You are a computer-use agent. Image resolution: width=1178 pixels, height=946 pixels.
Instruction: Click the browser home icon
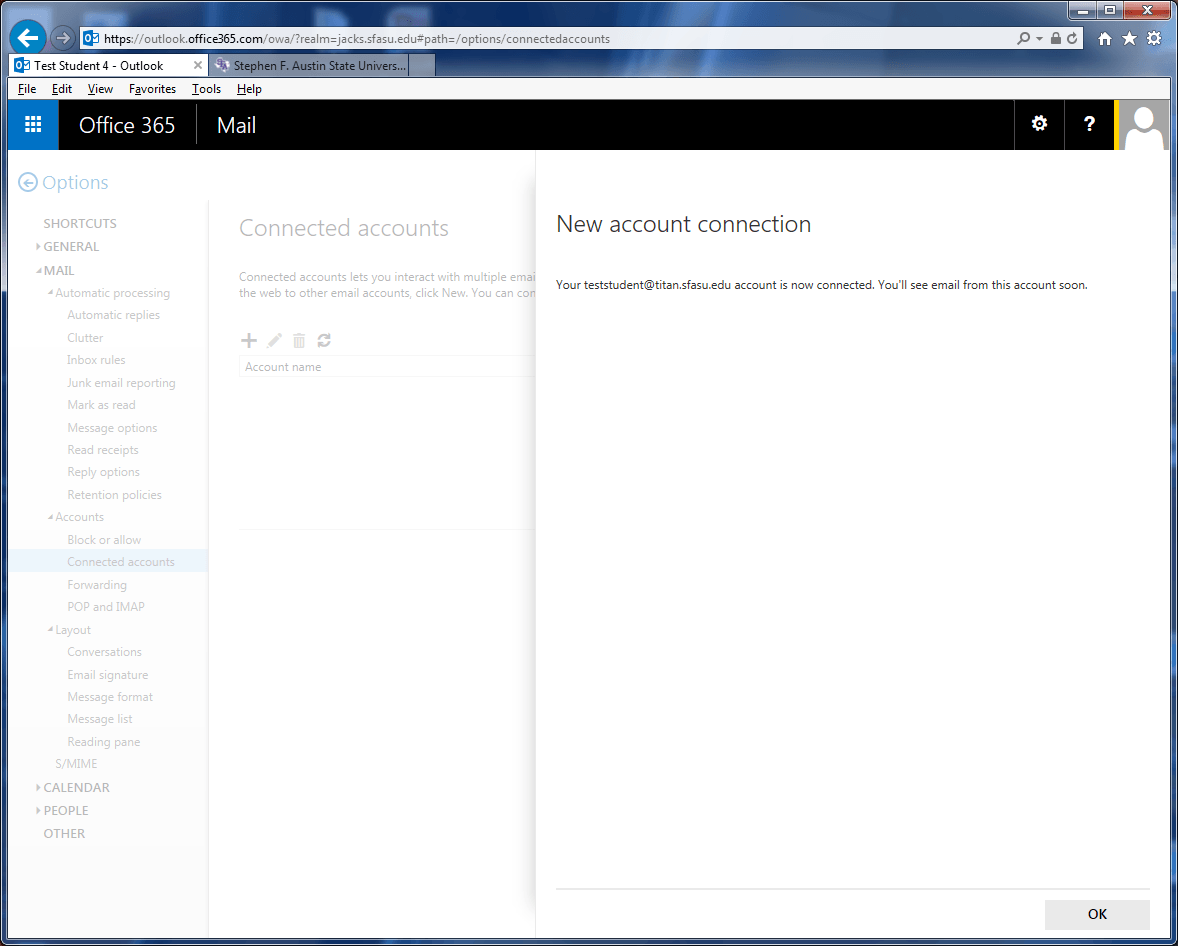1105,39
